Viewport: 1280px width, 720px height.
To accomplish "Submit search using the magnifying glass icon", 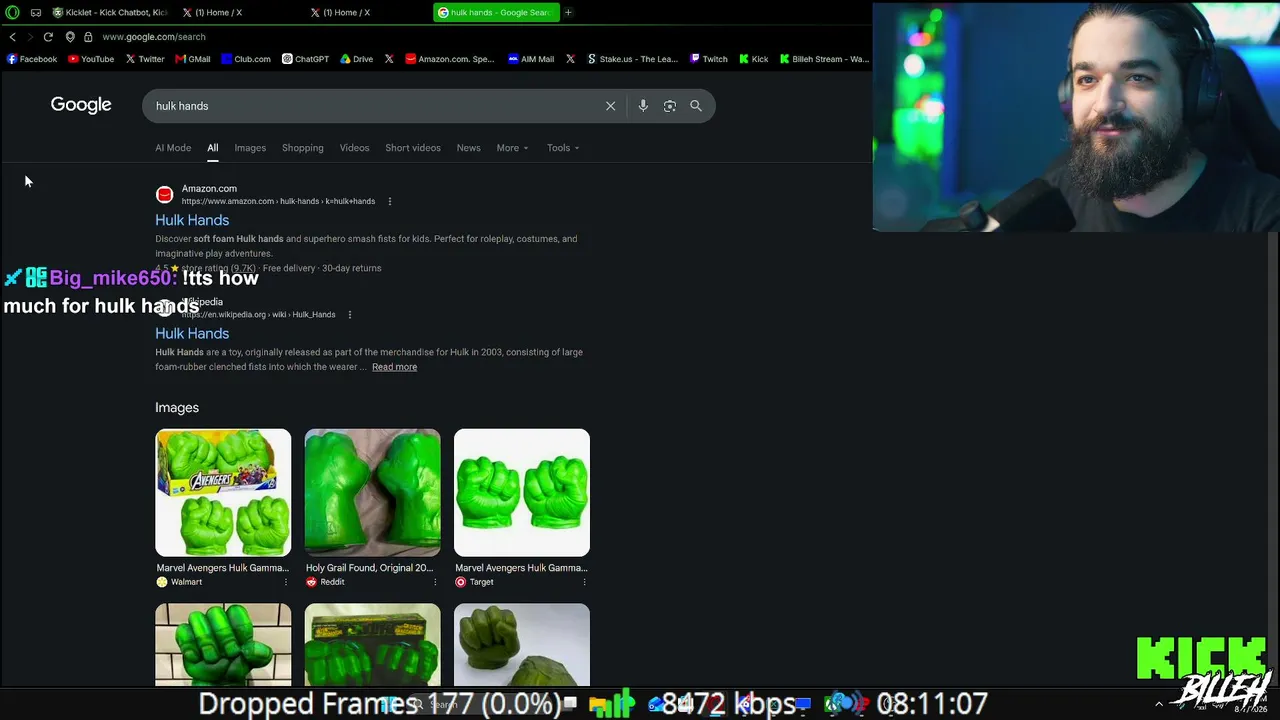I will tap(696, 106).
